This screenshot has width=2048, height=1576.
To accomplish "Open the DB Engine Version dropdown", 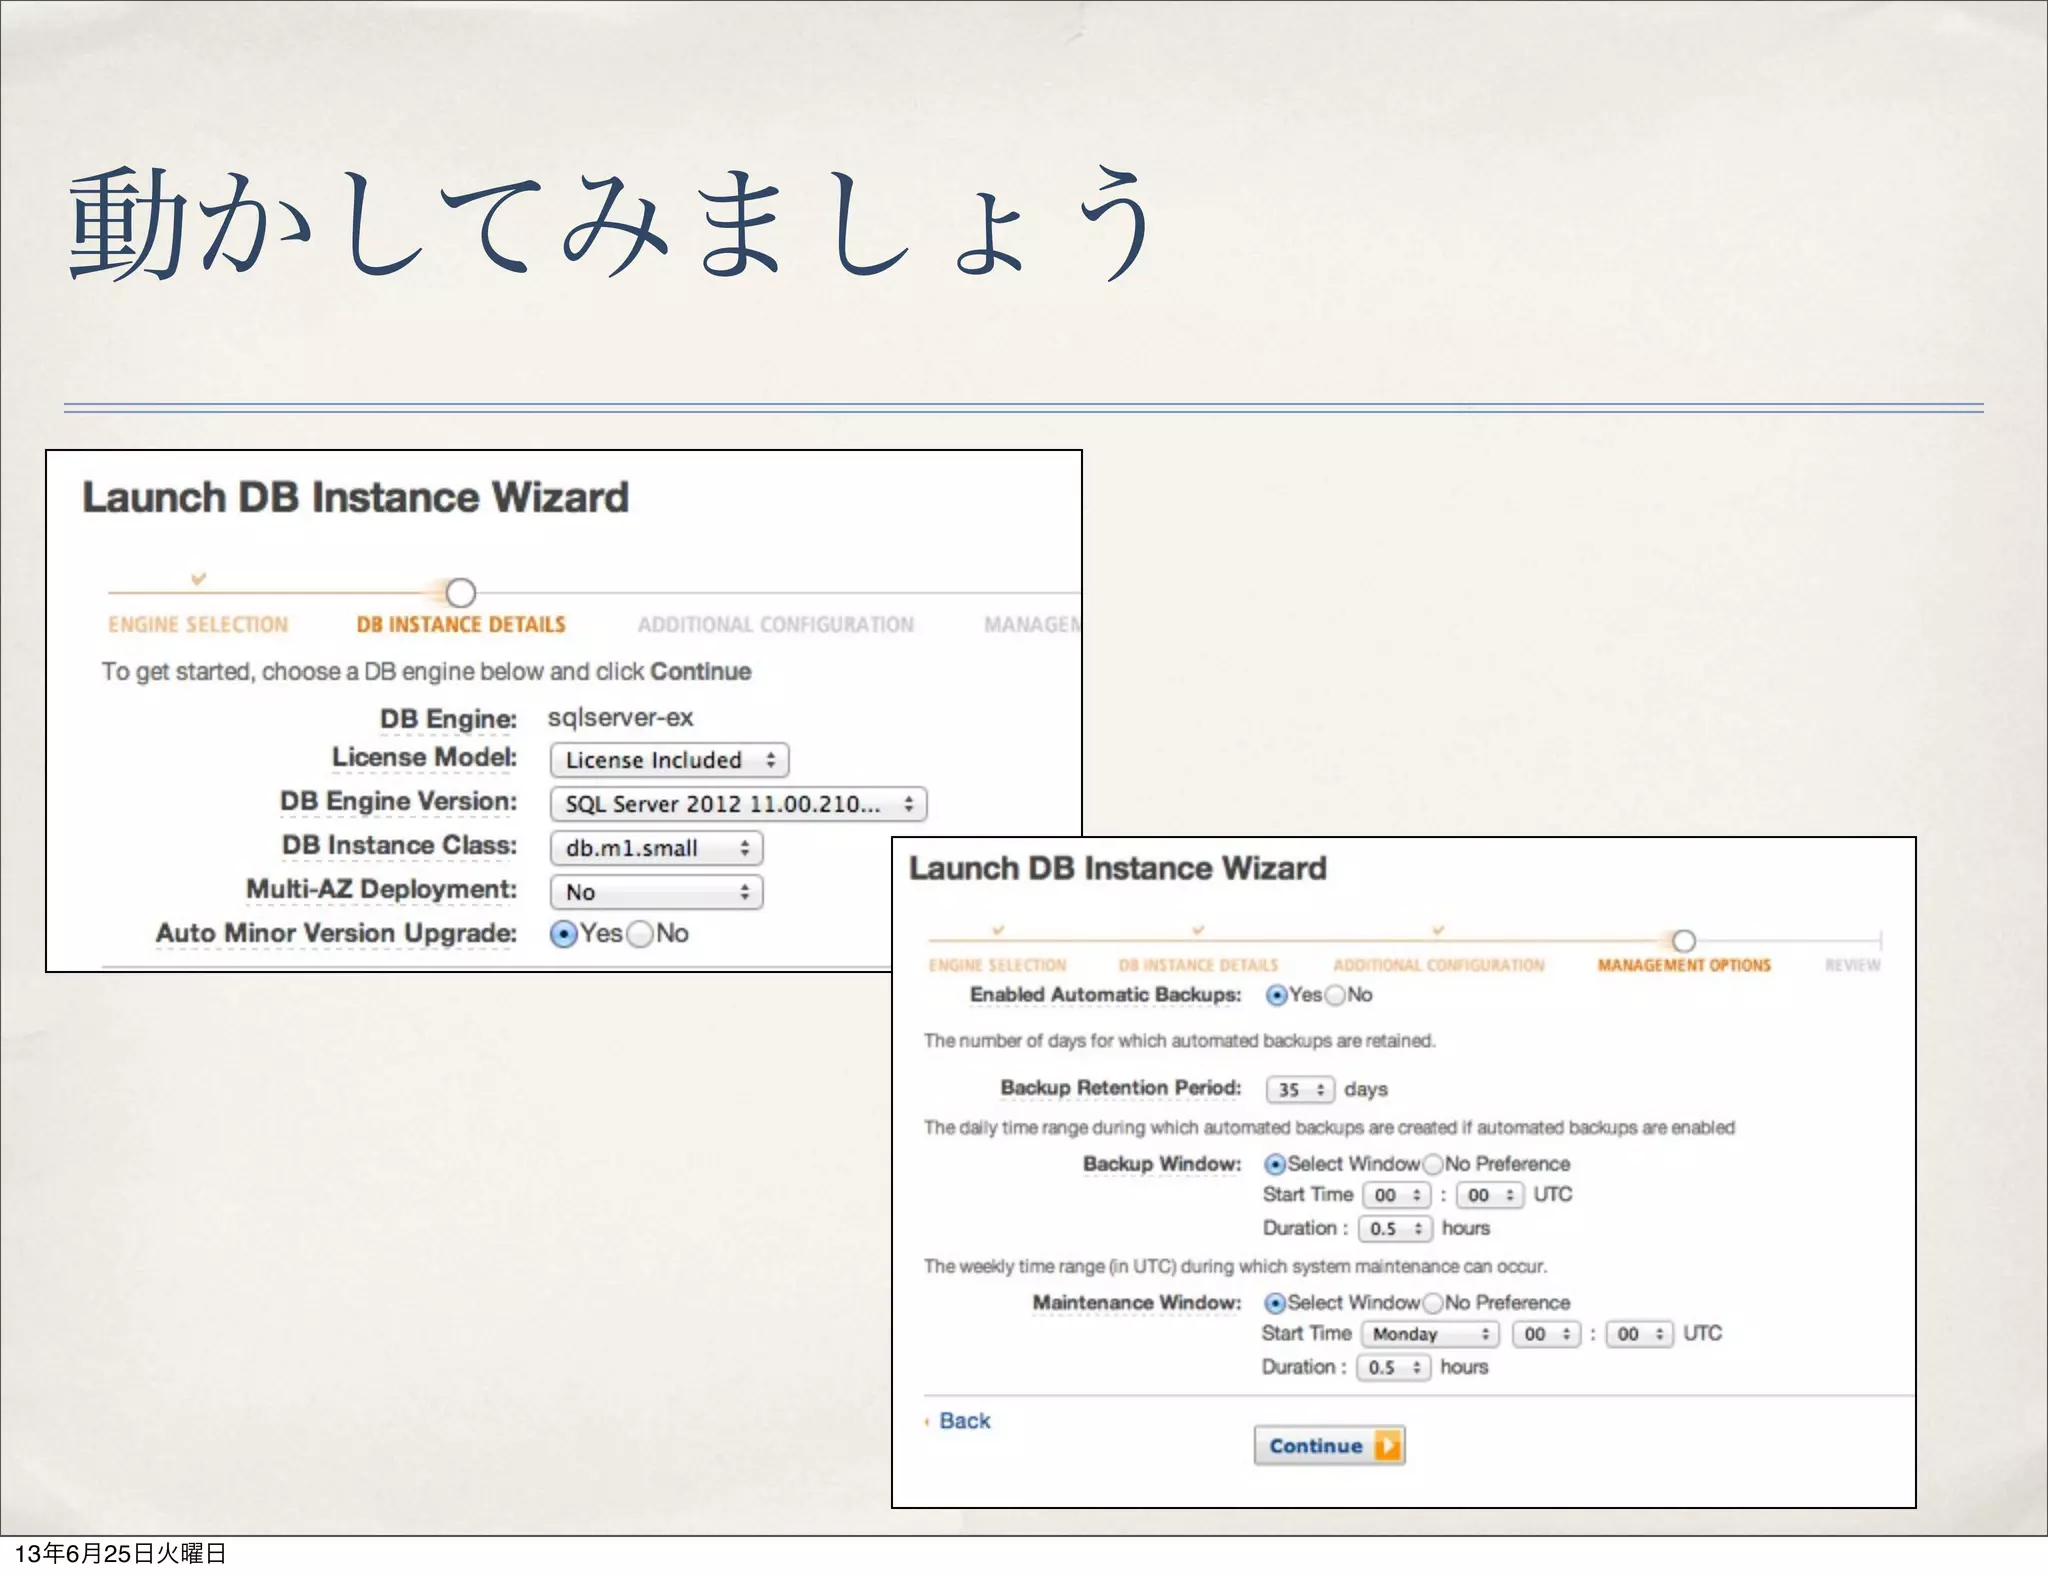I will (x=738, y=804).
